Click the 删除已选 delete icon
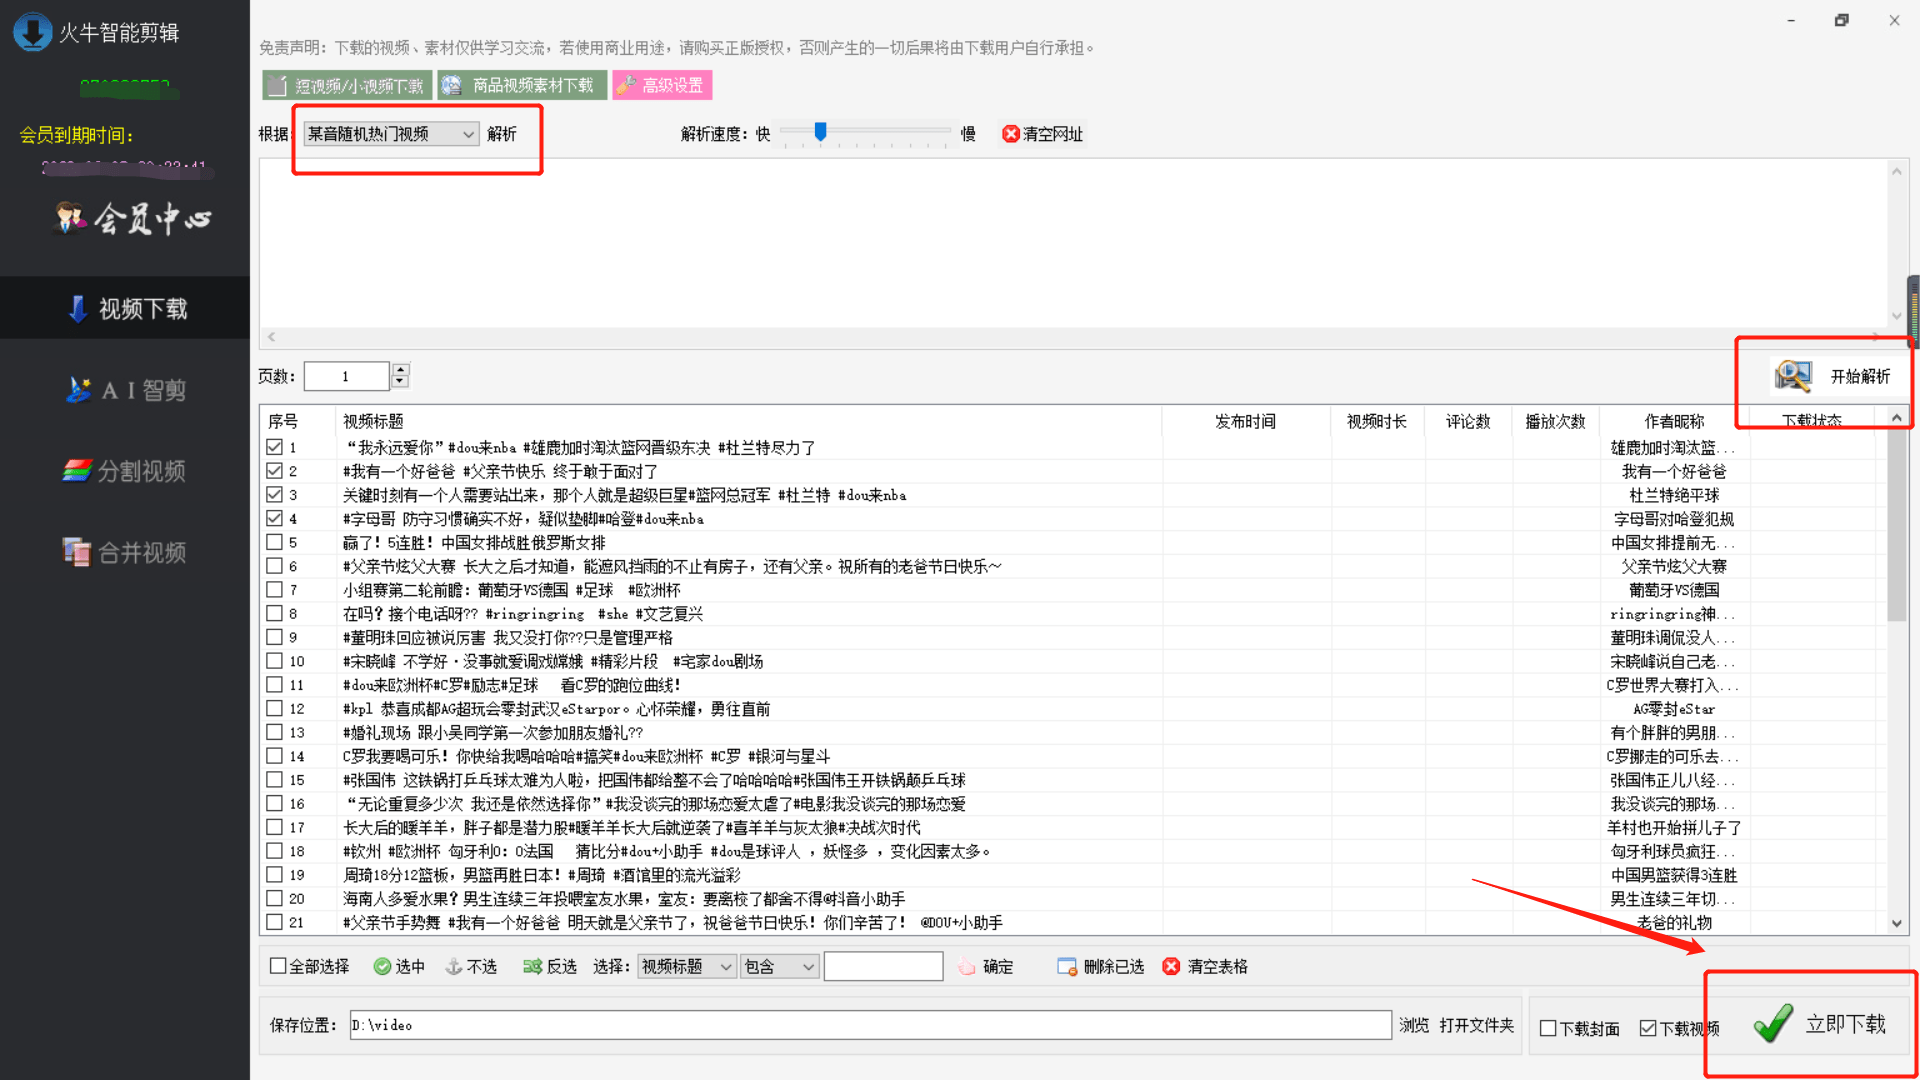Image resolution: width=1920 pixels, height=1080 pixels. (1067, 966)
